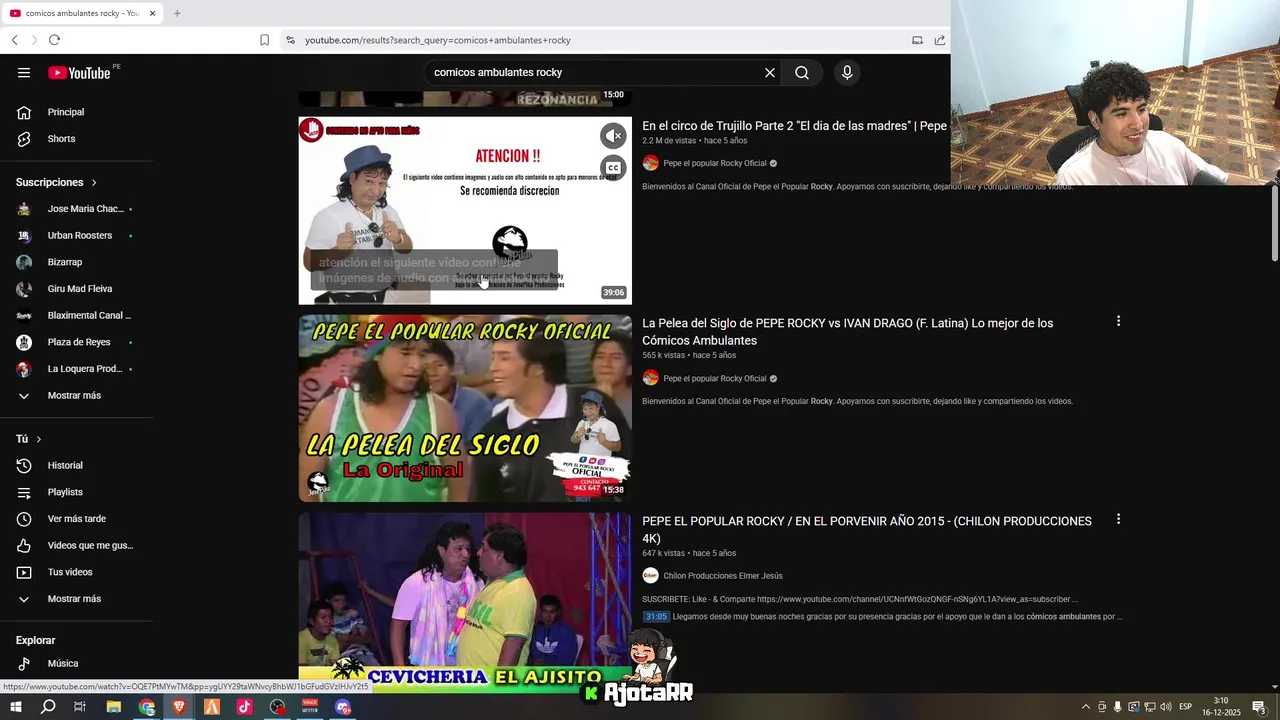Open the TikTok taskbar app
1280x720 pixels.
point(244,707)
